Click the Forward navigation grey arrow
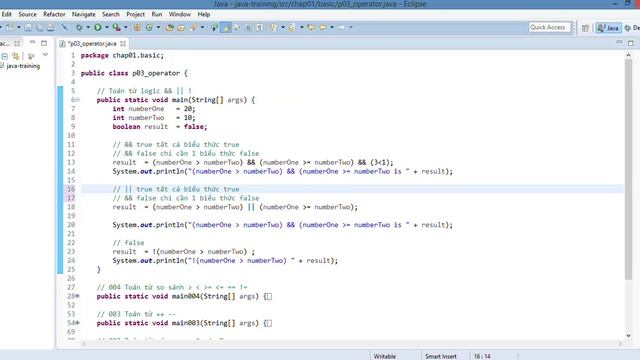 pyautogui.click(x=341, y=27)
